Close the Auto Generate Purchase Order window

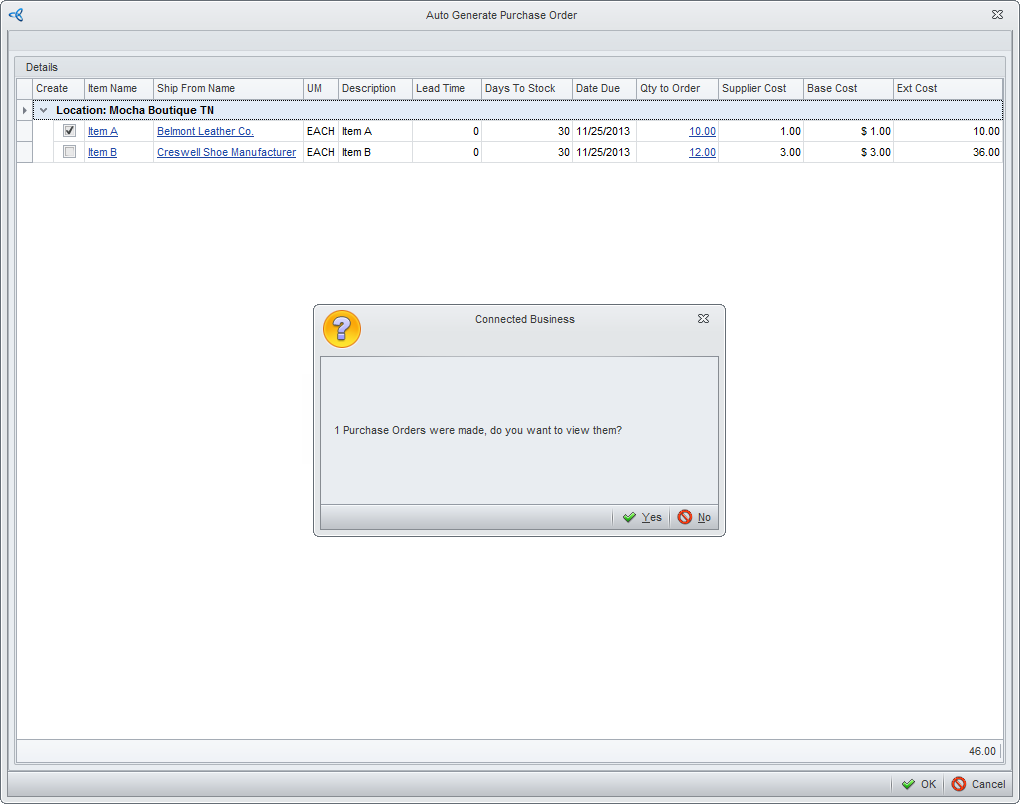click(x=997, y=14)
